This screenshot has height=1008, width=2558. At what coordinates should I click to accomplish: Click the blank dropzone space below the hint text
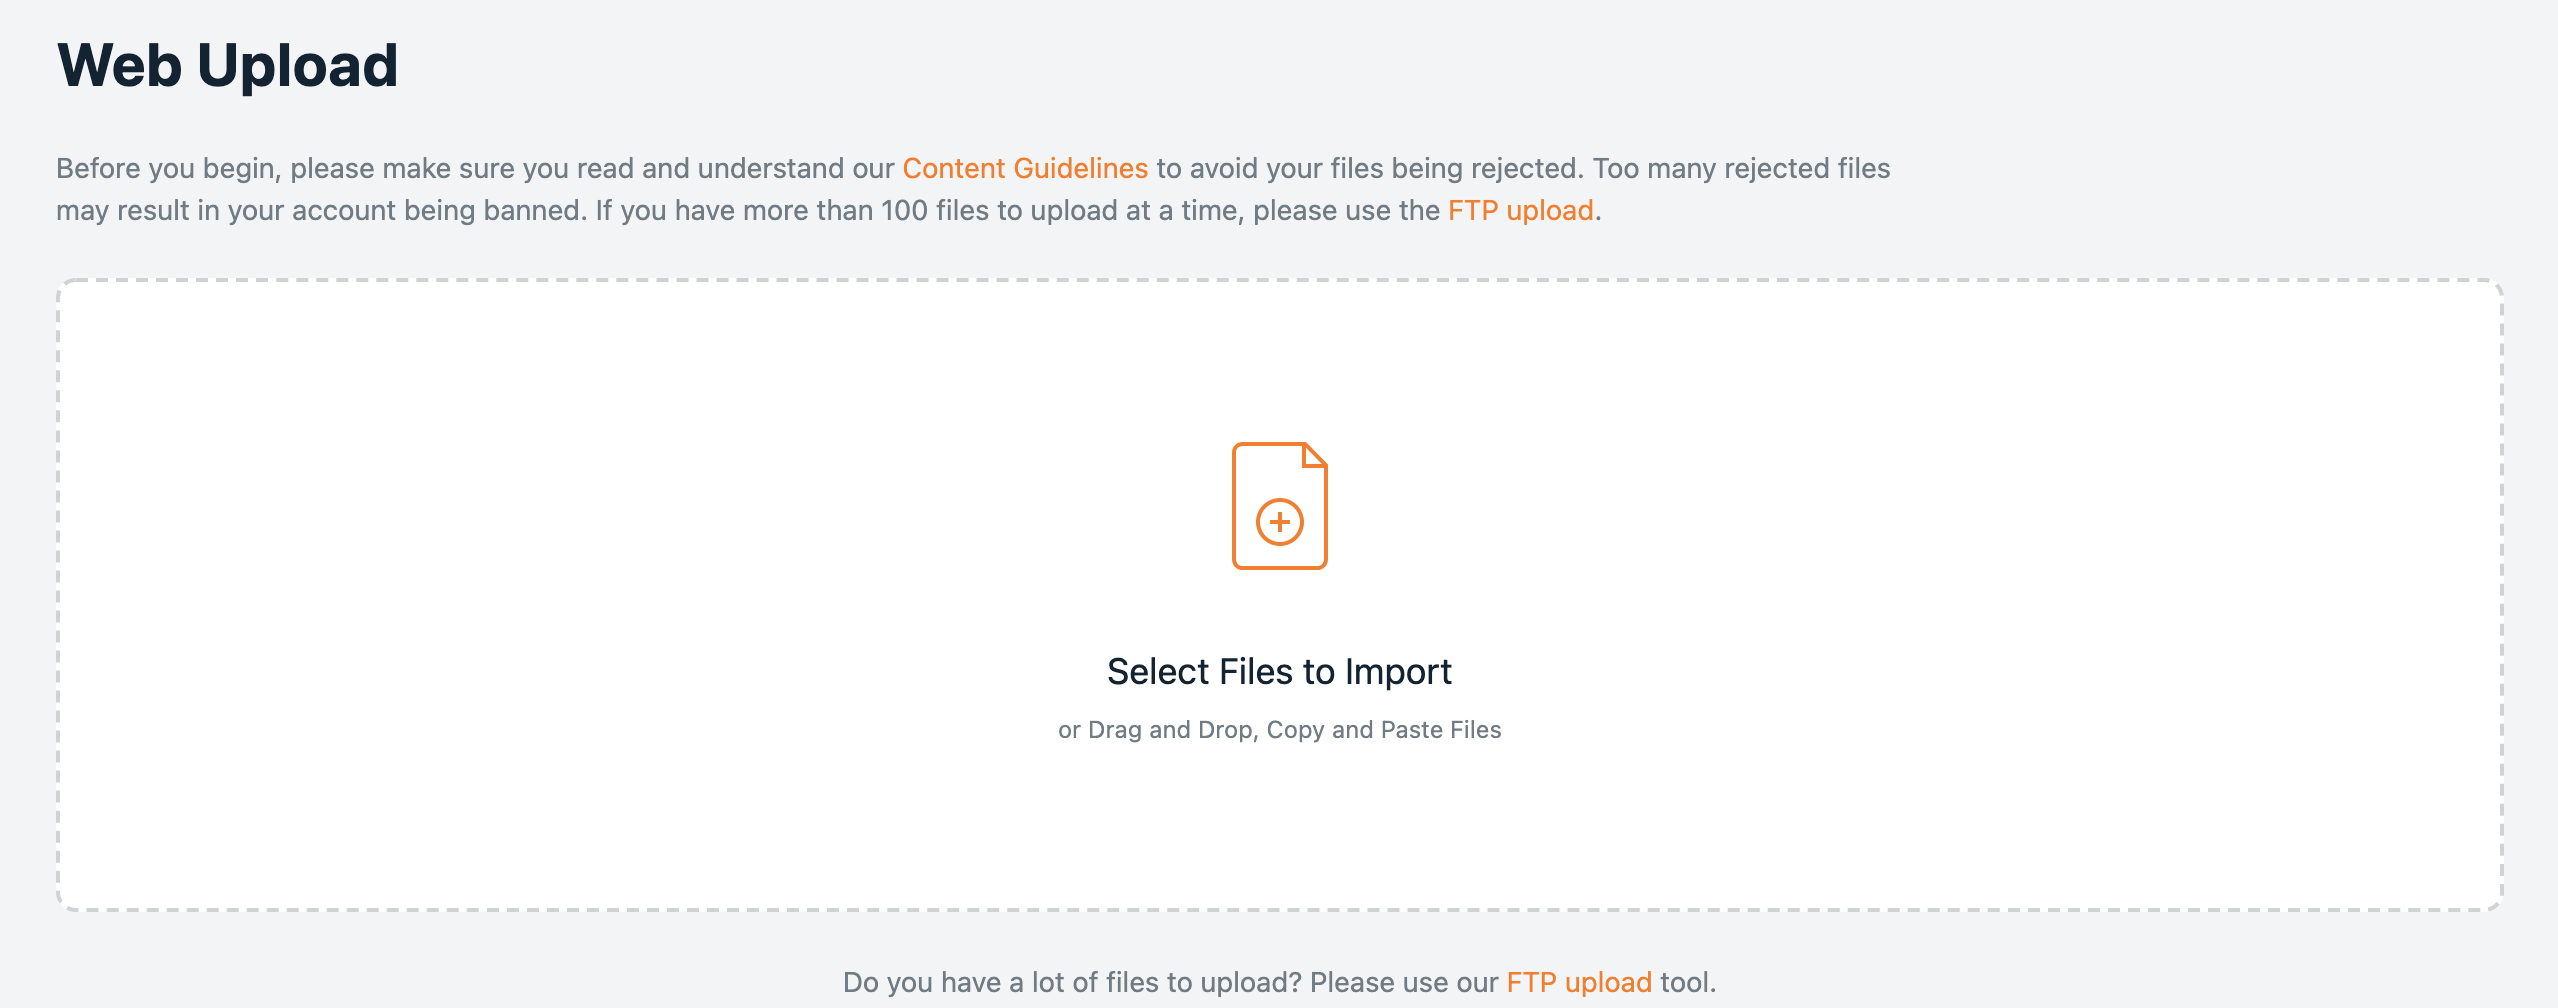[x=1279, y=830]
